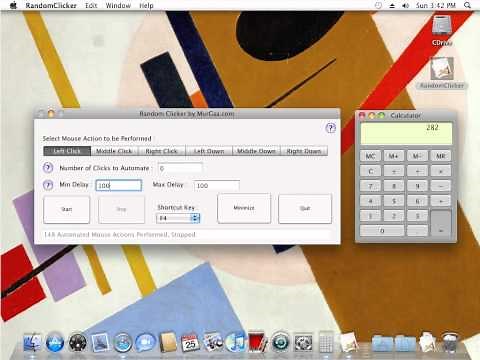Click the Start button
Screen dimensions: 480x360
[x=67, y=209]
